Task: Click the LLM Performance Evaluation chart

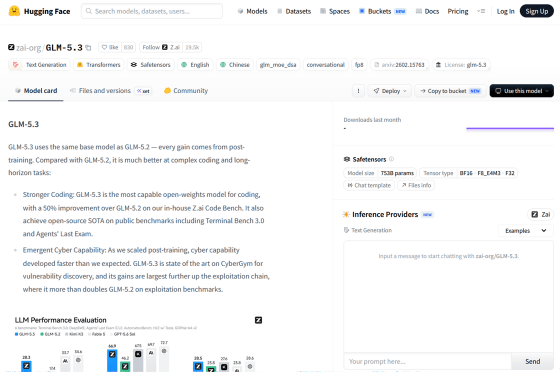Action: pyautogui.click(x=138, y=343)
